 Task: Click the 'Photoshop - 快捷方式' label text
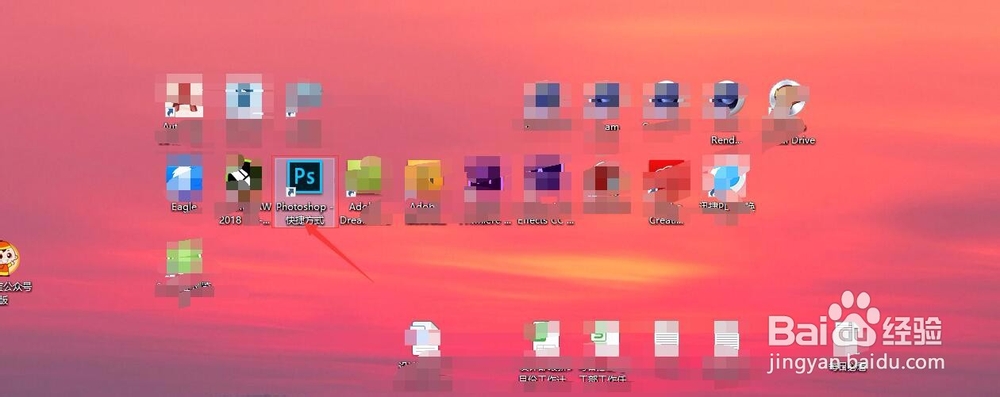(x=304, y=214)
